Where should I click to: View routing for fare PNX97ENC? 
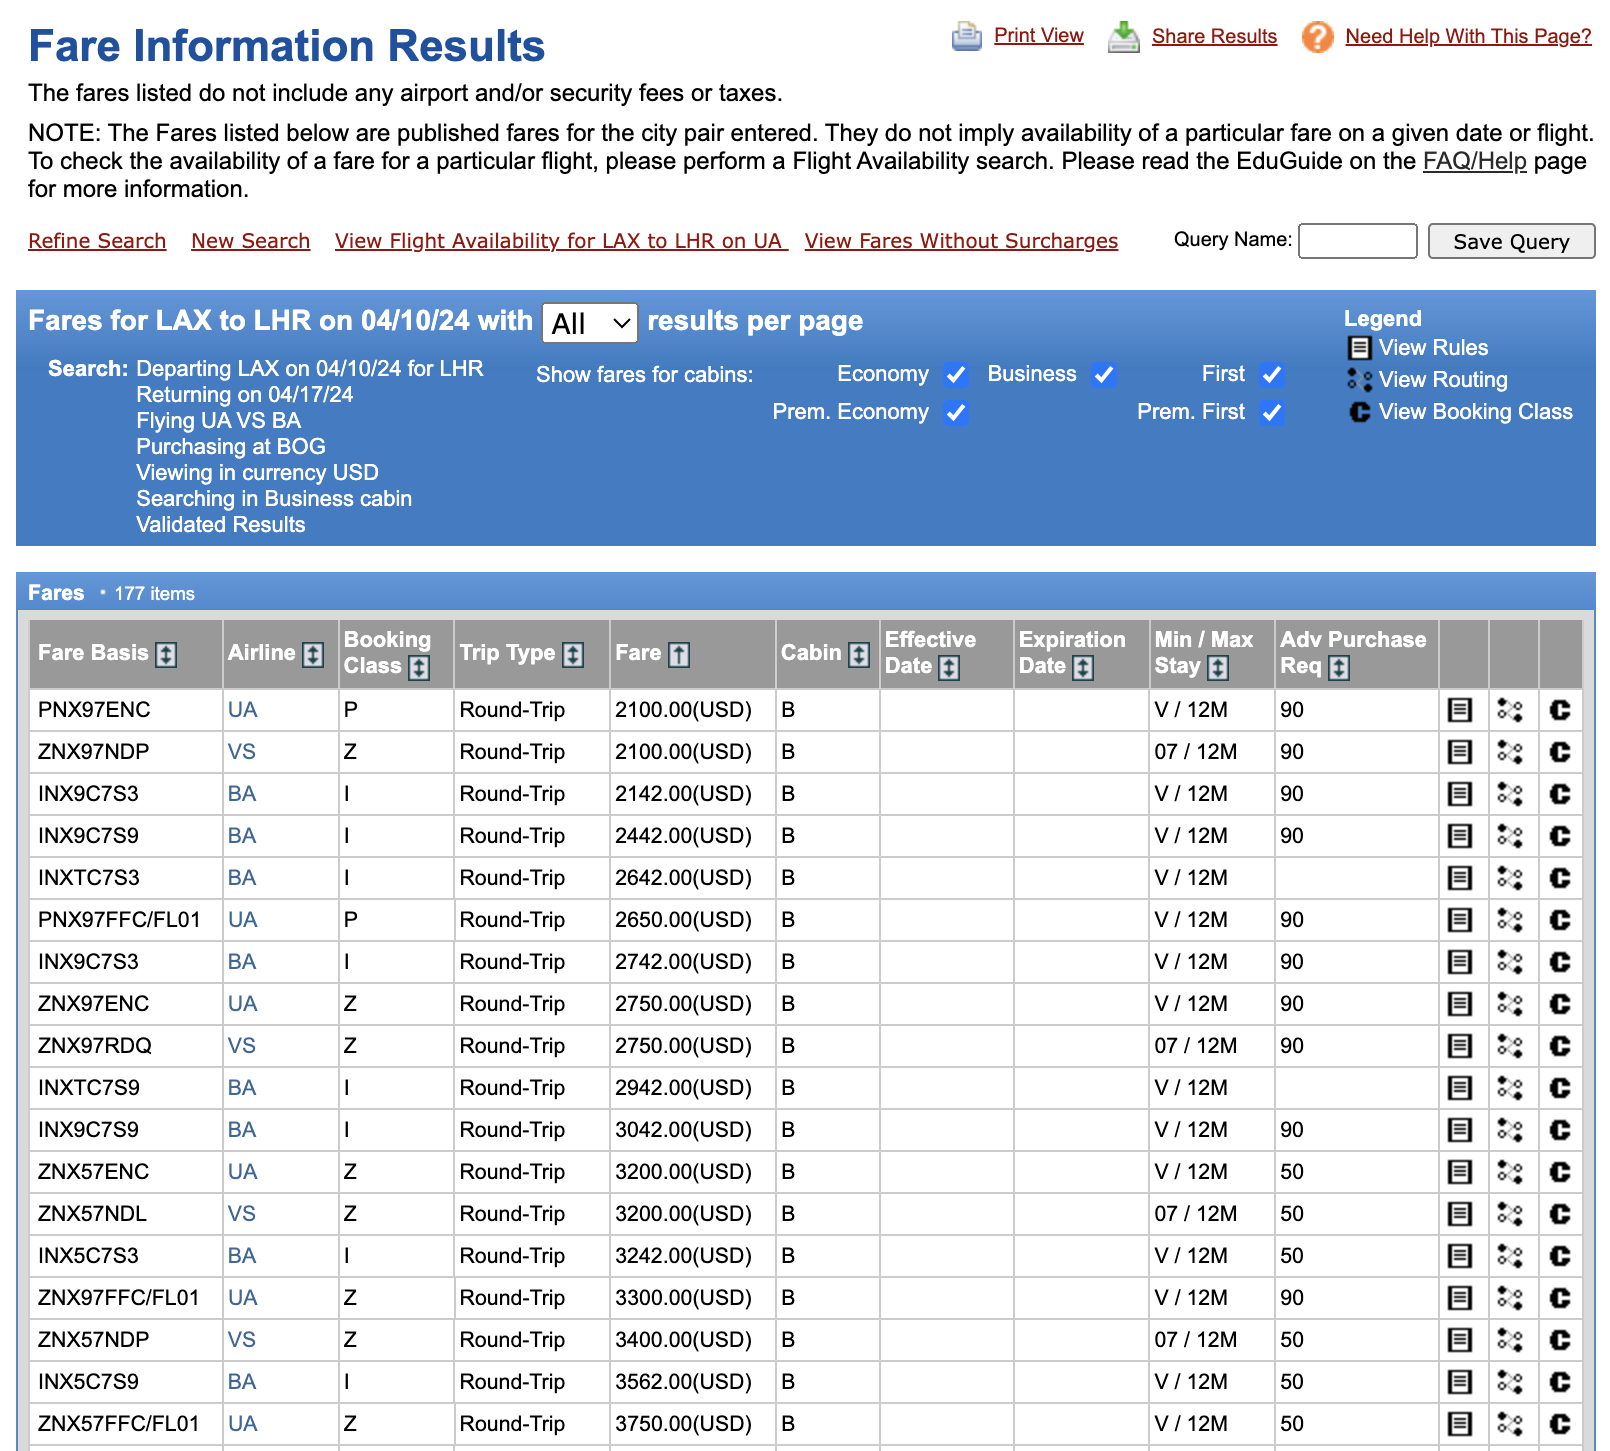click(x=1510, y=710)
